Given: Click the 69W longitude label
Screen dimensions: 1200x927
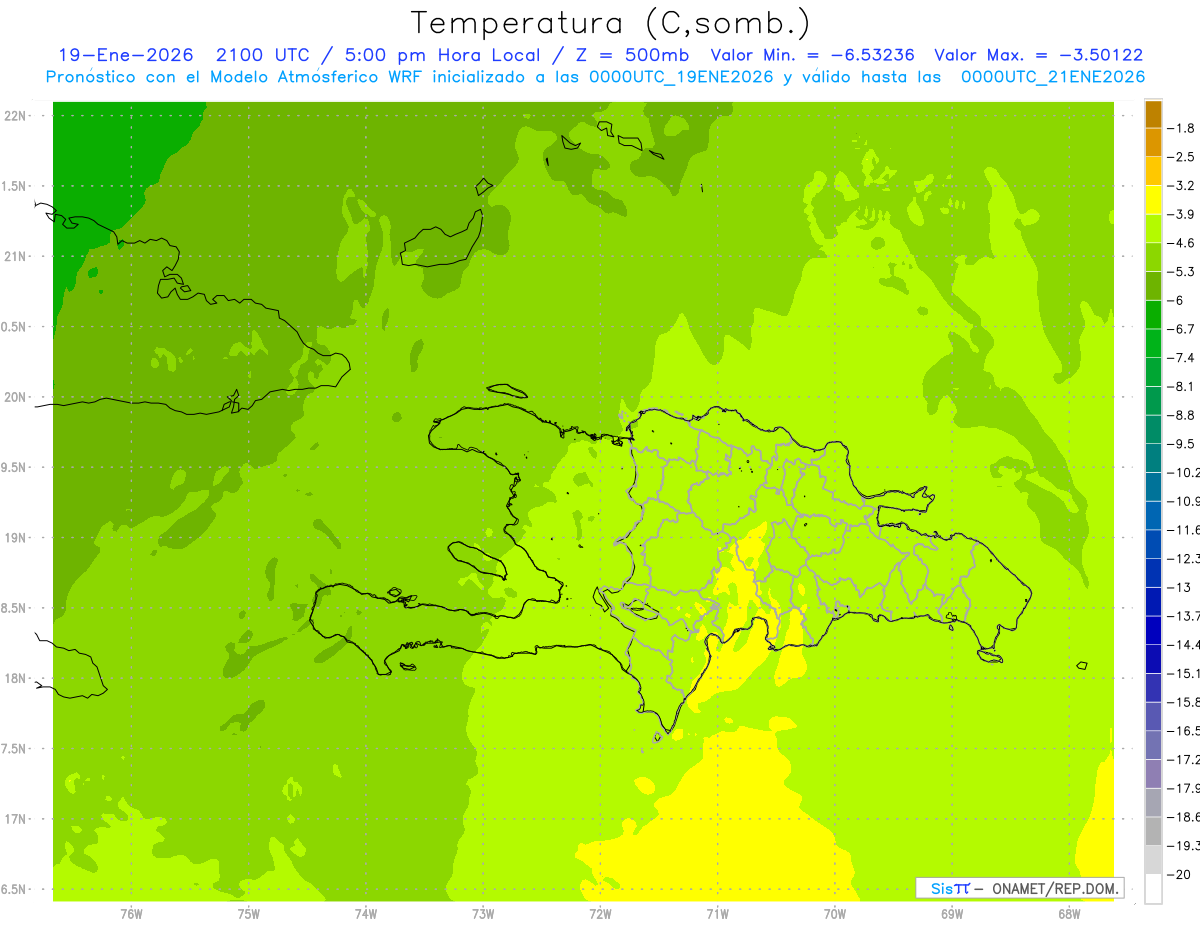Looking at the screenshot, I should coord(952,913).
